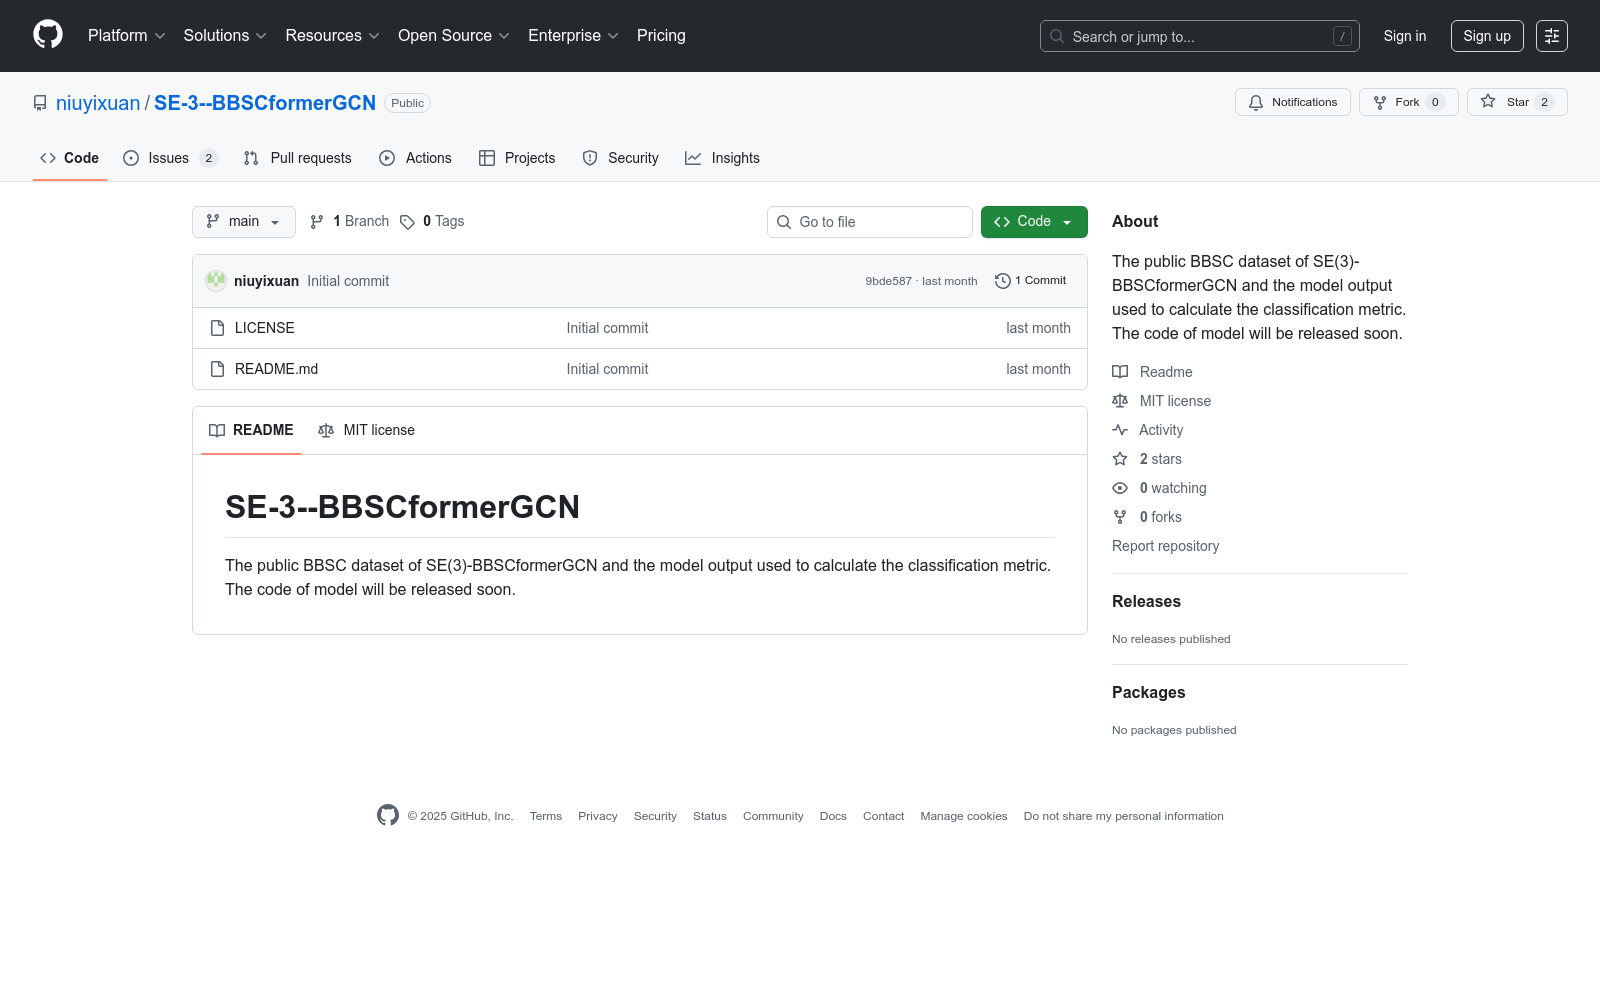Click the LICENSE file icon
The width and height of the screenshot is (1600, 1000).
pyautogui.click(x=217, y=328)
